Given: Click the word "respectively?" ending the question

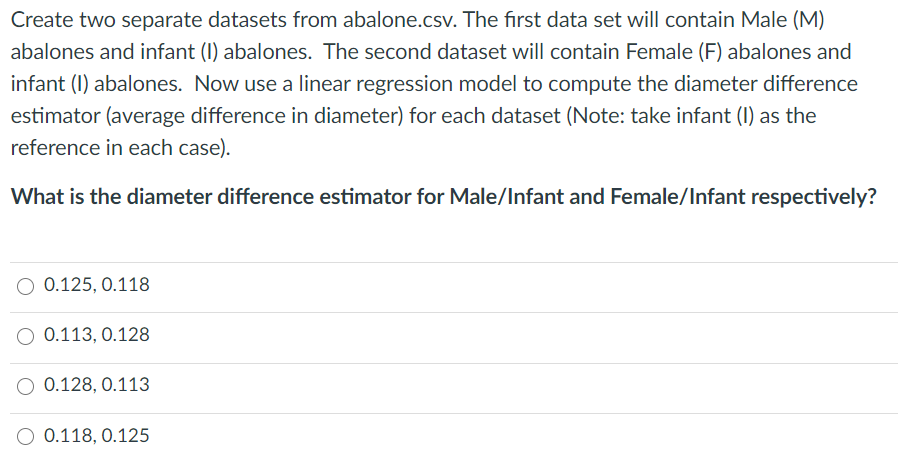Looking at the screenshot, I should (x=813, y=197).
